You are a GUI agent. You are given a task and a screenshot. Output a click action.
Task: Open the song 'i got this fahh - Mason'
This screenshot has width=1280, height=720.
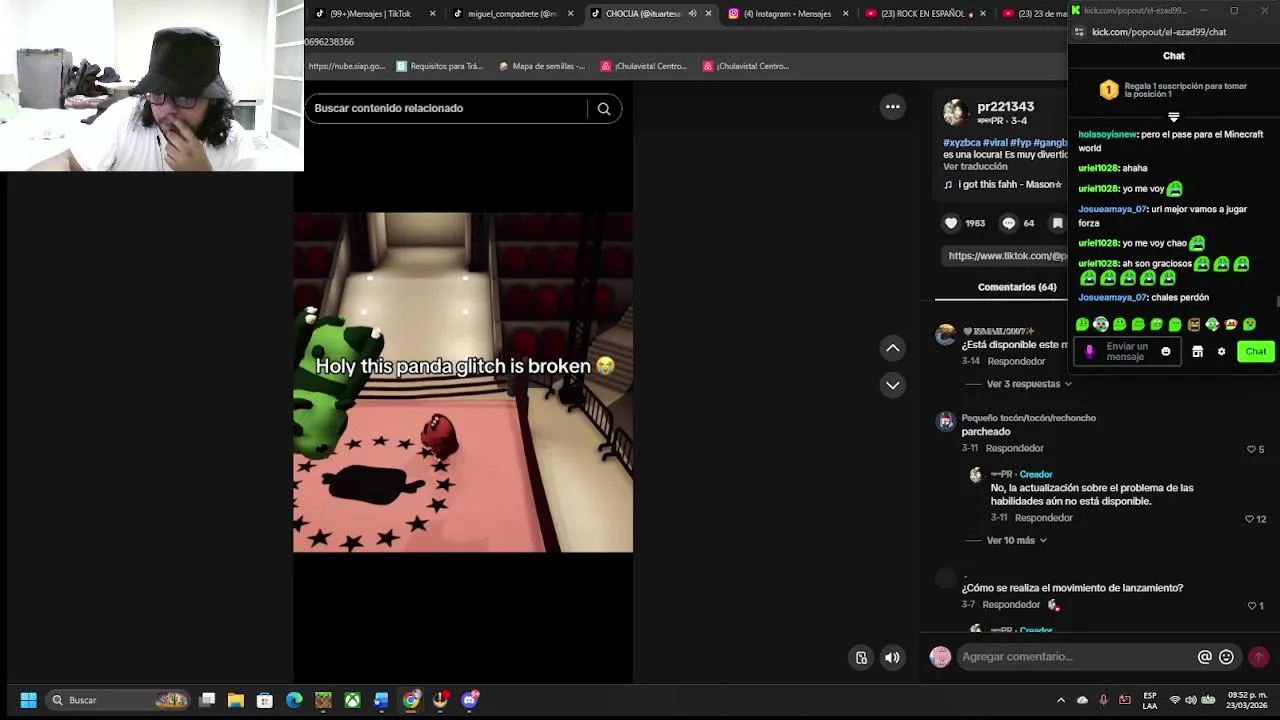(x=1009, y=184)
